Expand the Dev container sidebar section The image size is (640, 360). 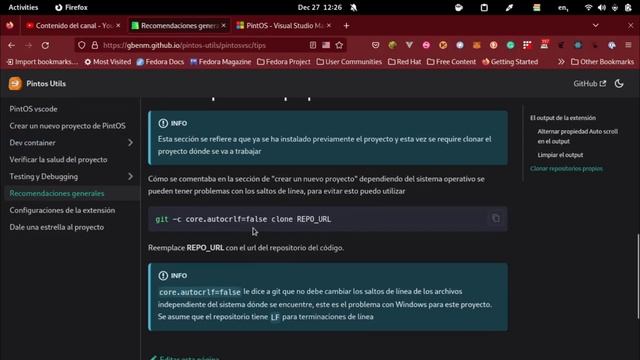coord(130,143)
